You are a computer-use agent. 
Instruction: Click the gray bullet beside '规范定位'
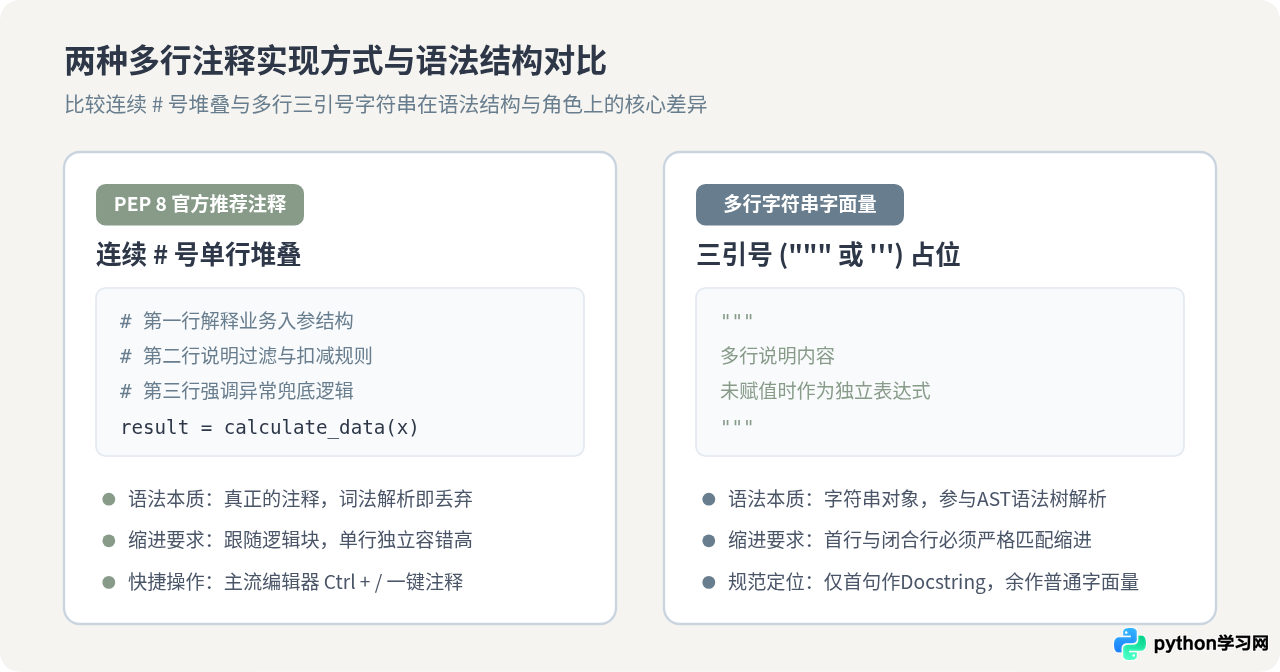[x=709, y=582]
